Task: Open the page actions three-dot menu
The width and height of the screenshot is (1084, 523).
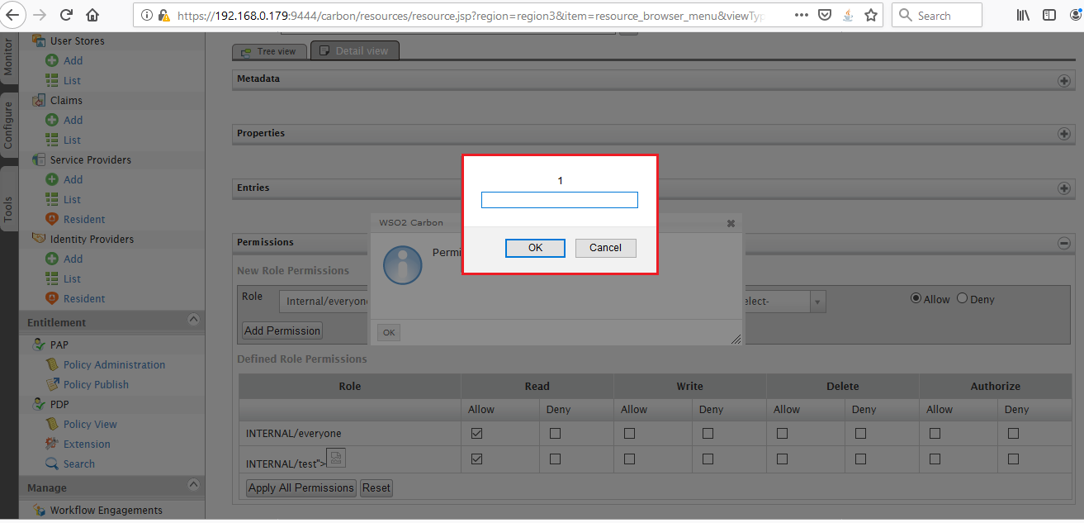Action: pyautogui.click(x=801, y=15)
